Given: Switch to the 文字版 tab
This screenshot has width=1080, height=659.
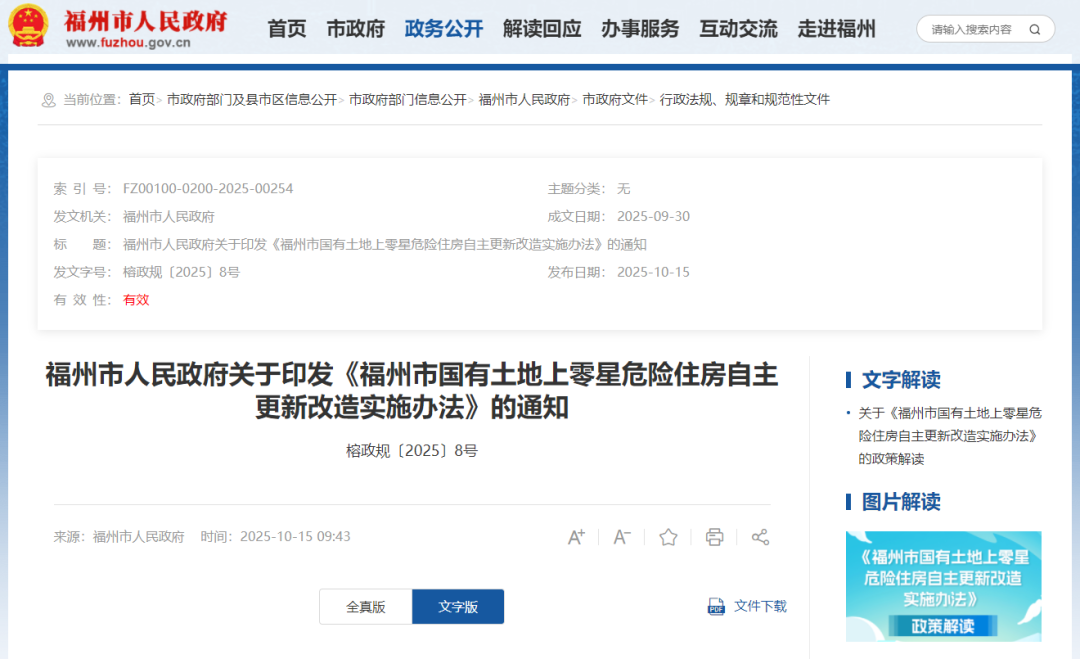Looking at the screenshot, I should click(457, 606).
